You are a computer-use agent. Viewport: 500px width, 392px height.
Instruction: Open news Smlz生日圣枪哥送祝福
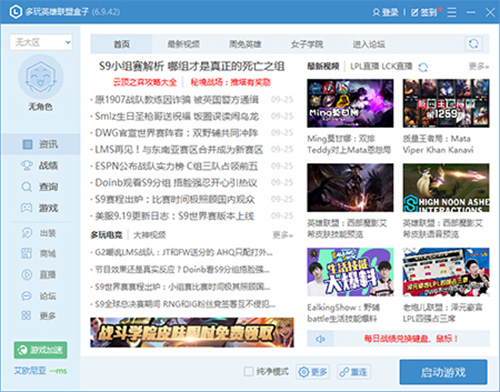pyautogui.click(x=177, y=116)
